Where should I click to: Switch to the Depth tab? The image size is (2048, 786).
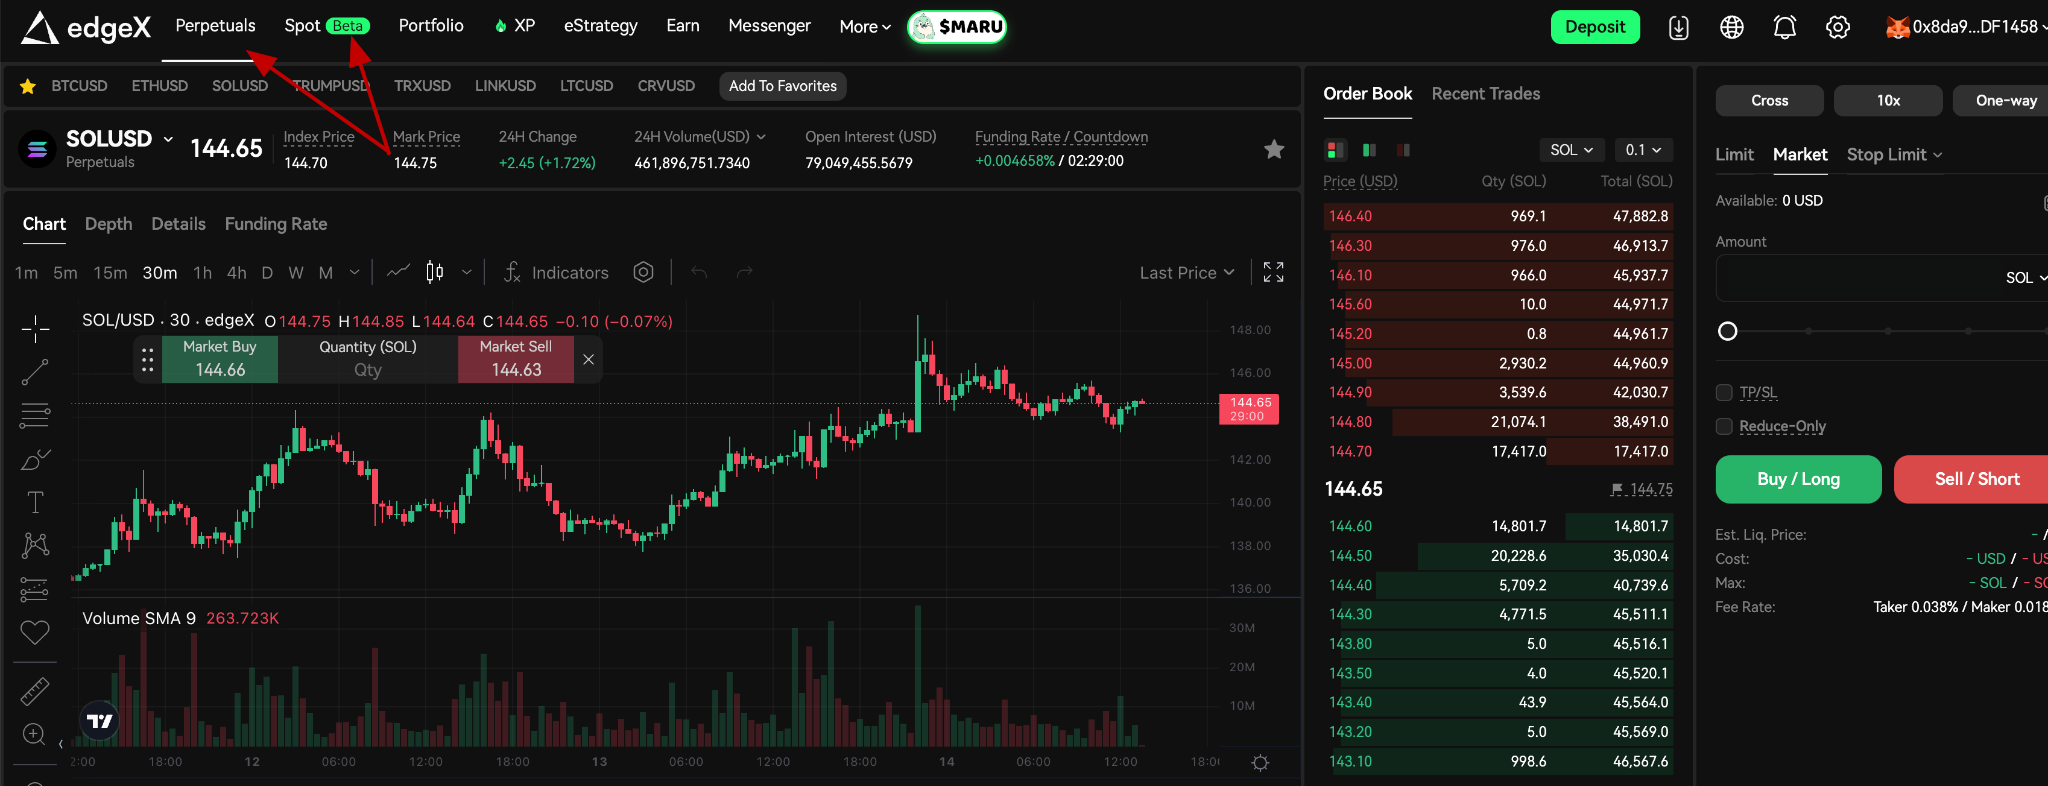pyautogui.click(x=108, y=224)
